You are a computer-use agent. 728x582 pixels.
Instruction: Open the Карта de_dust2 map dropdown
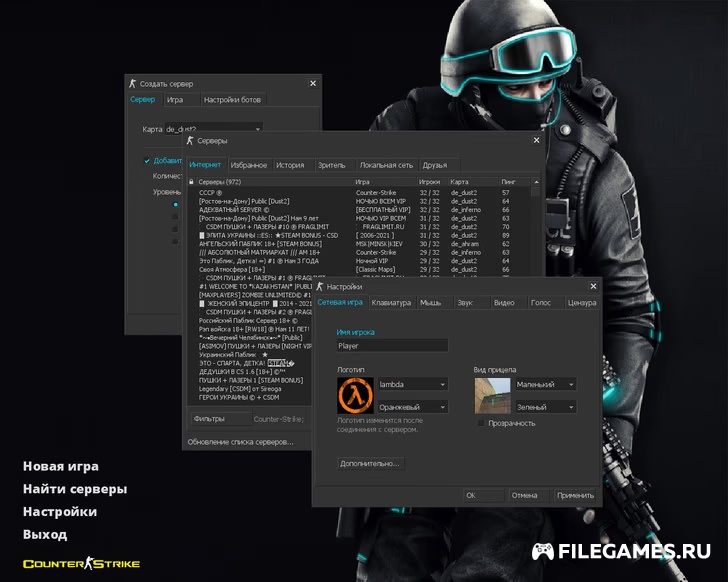(x=214, y=129)
